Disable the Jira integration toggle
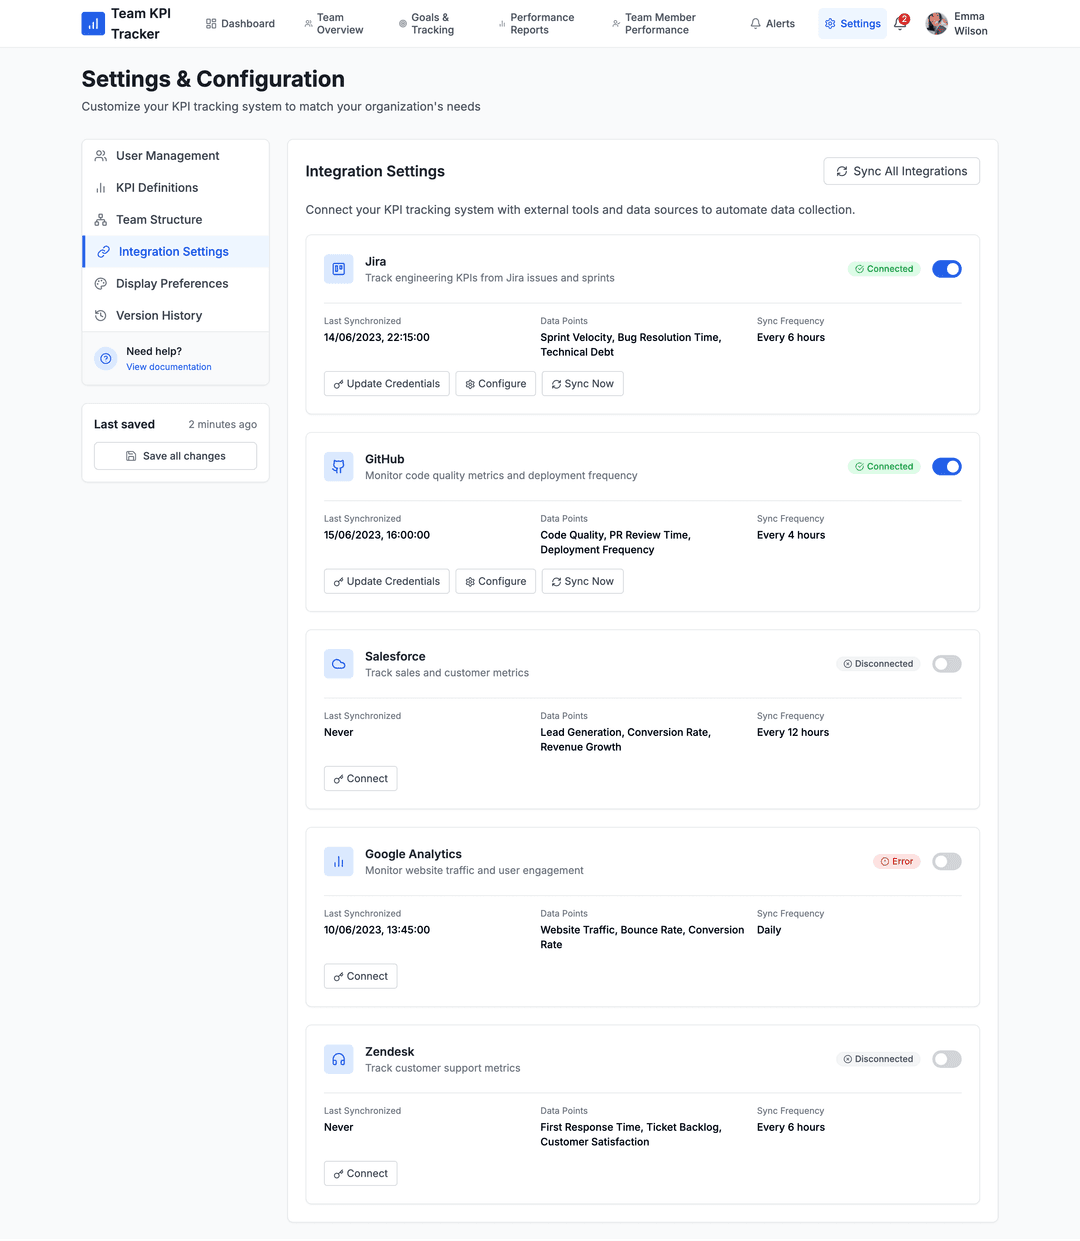 point(946,268)
